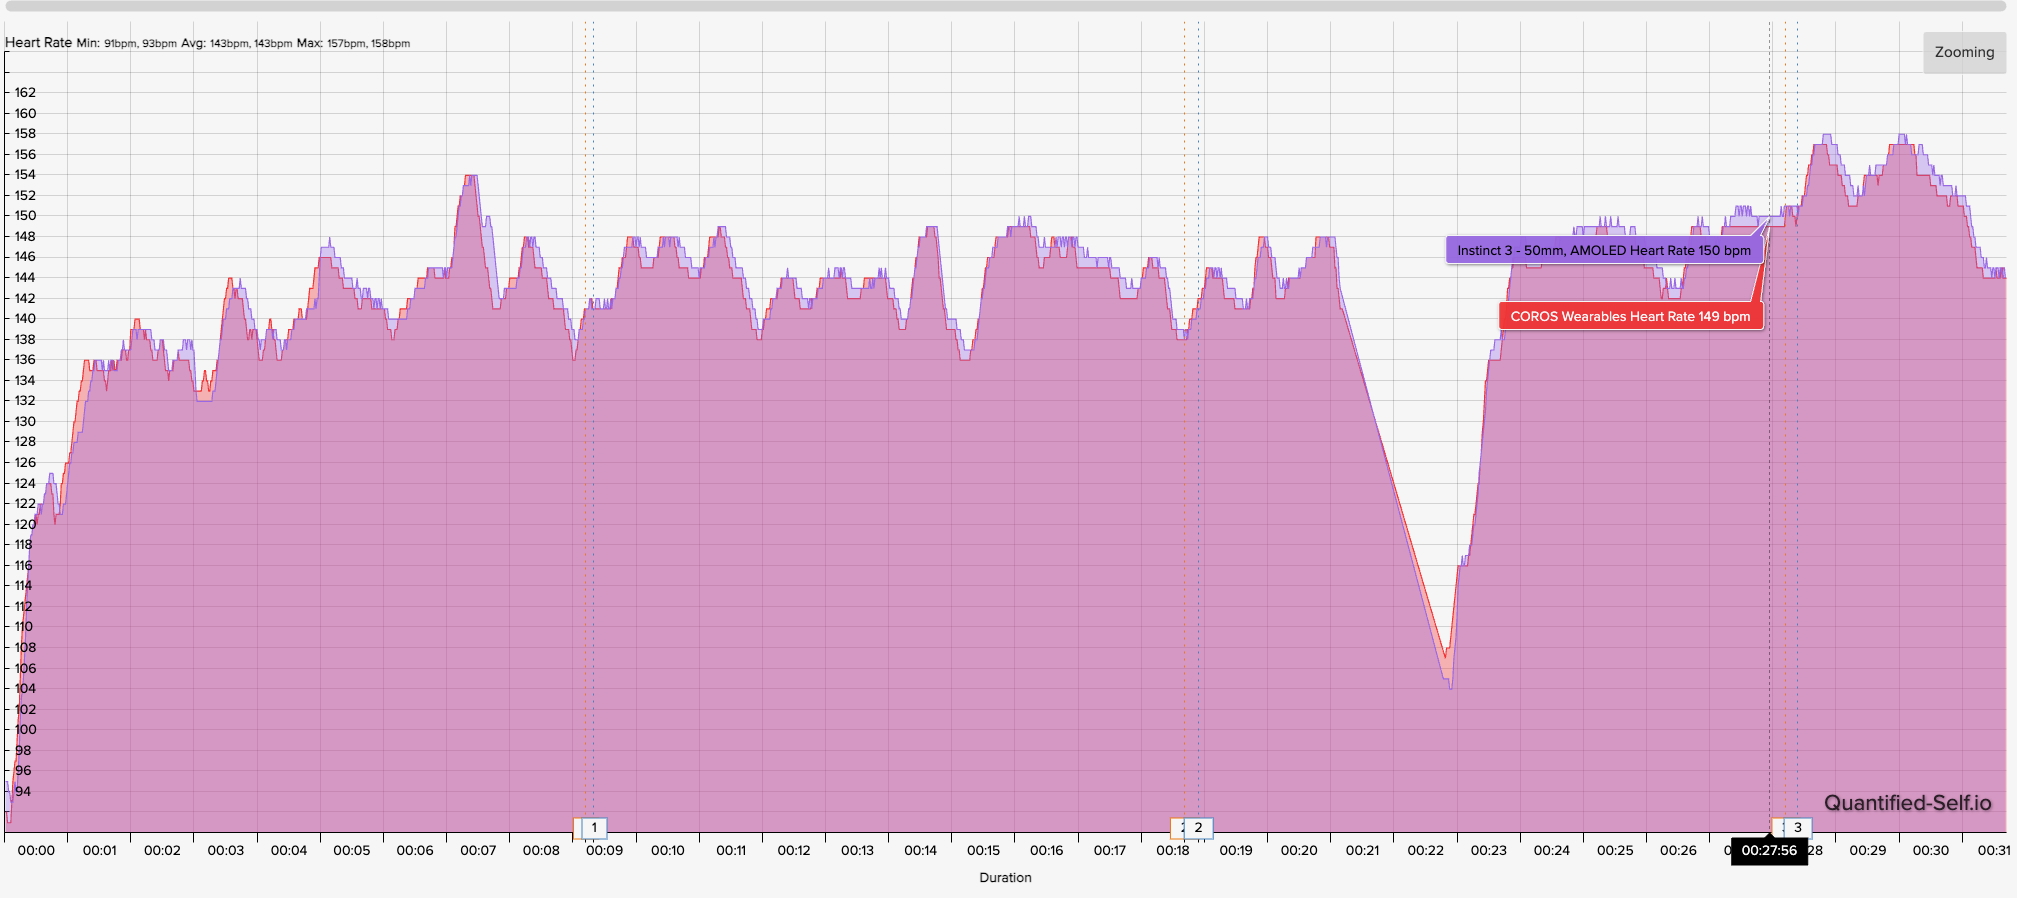Click the 94 heart rate axis value
The height and width of the screenshot is (898, 2017).
pyautogui.click(x=22, y=791)
